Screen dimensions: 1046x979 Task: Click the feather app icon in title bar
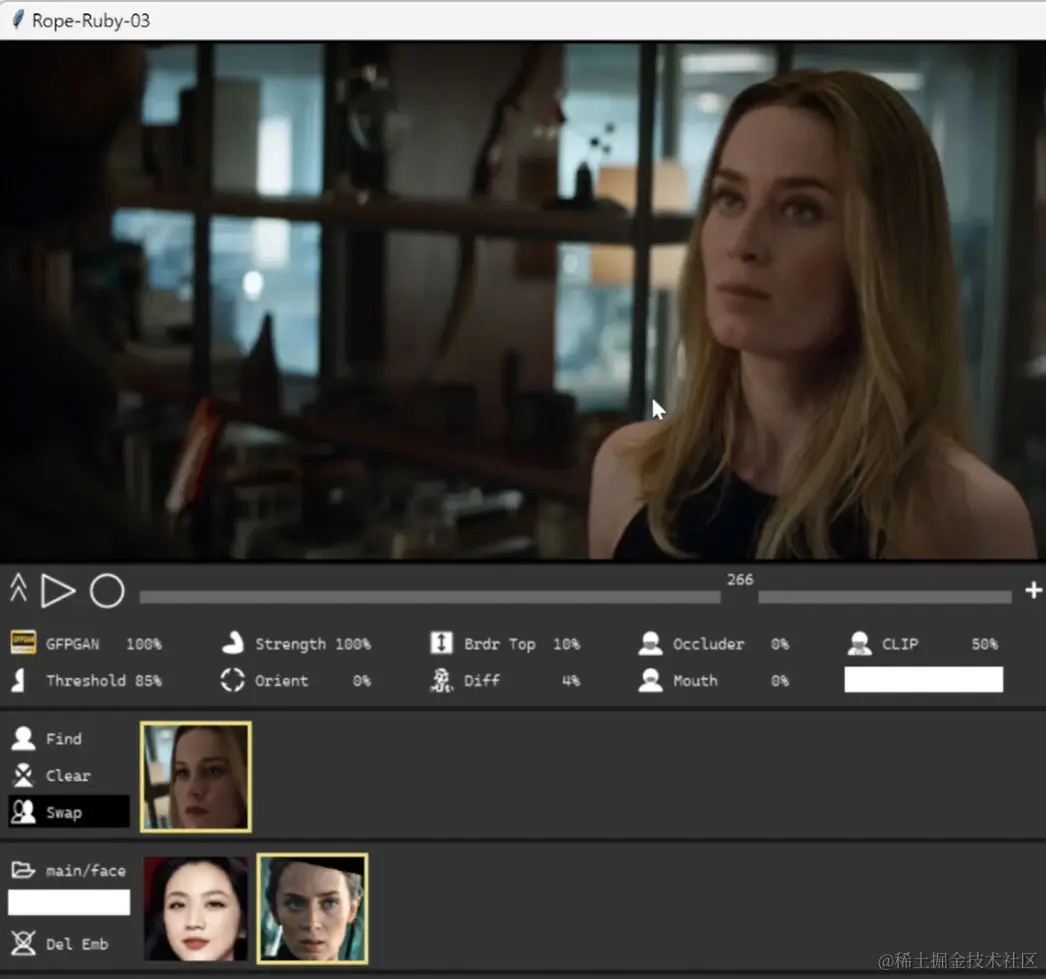click(18, 20)
